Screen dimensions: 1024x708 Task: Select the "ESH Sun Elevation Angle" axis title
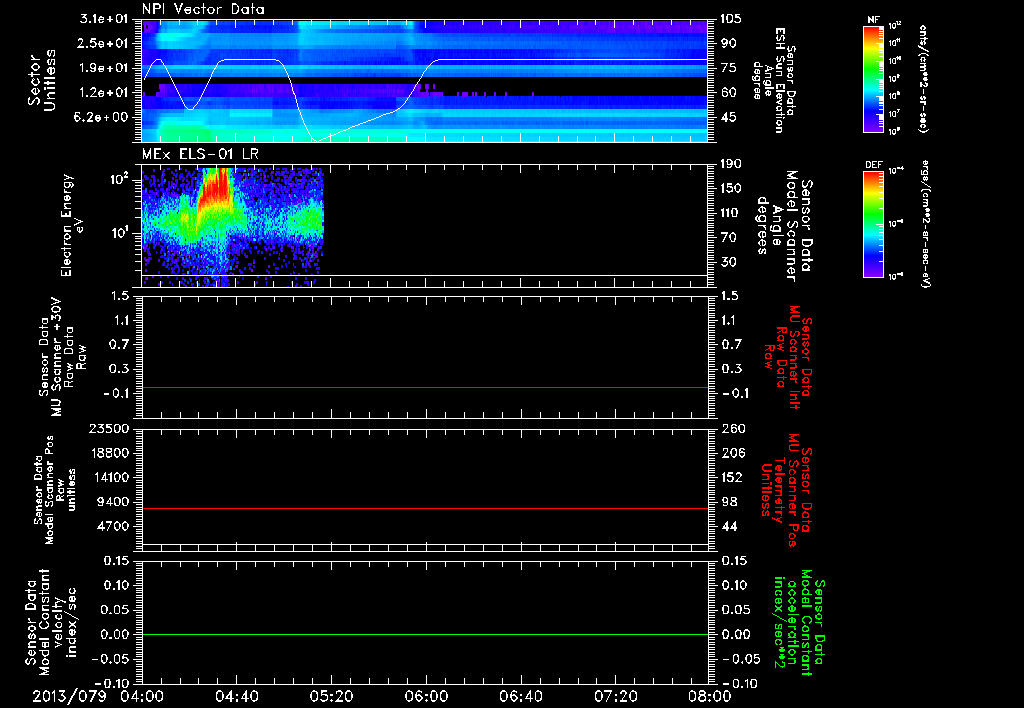(773, 80)
